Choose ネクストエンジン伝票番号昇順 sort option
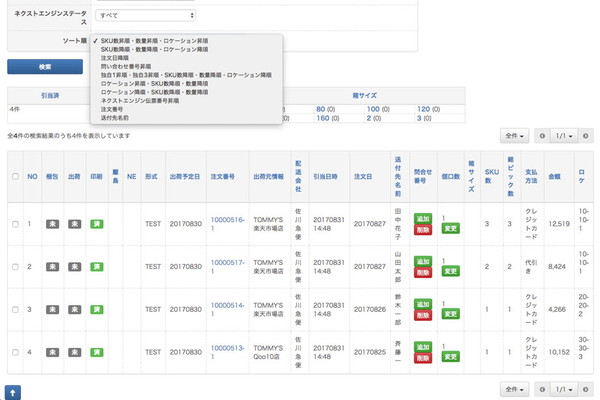 click(186, 101)
